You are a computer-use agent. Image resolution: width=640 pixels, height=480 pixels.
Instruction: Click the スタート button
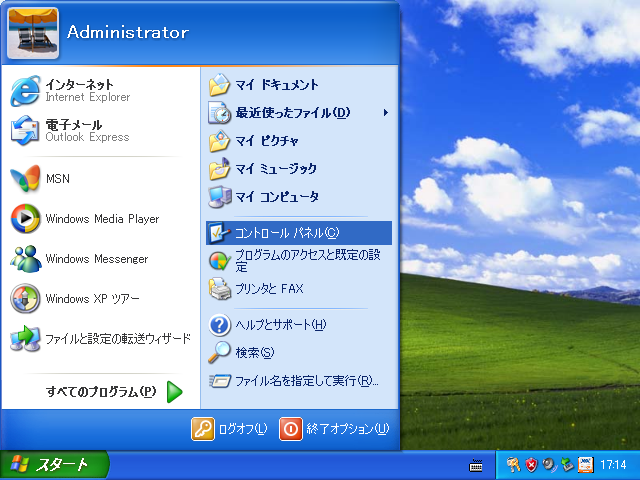tap(55, 465)
